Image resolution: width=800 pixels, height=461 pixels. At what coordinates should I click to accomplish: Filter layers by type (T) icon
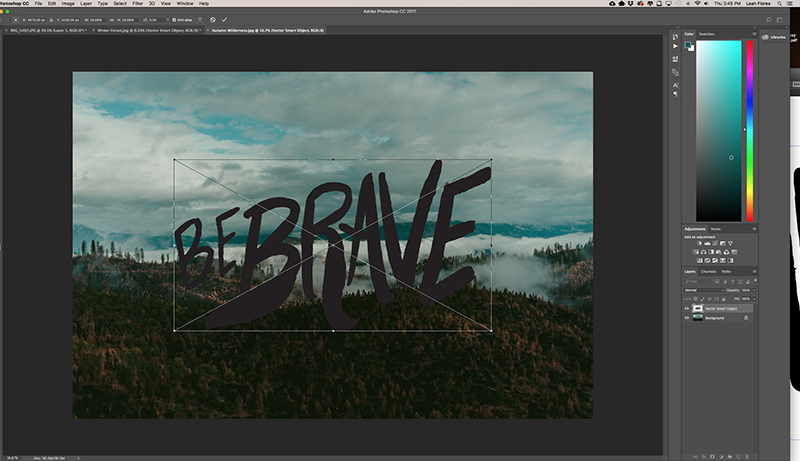coord(733,281)
